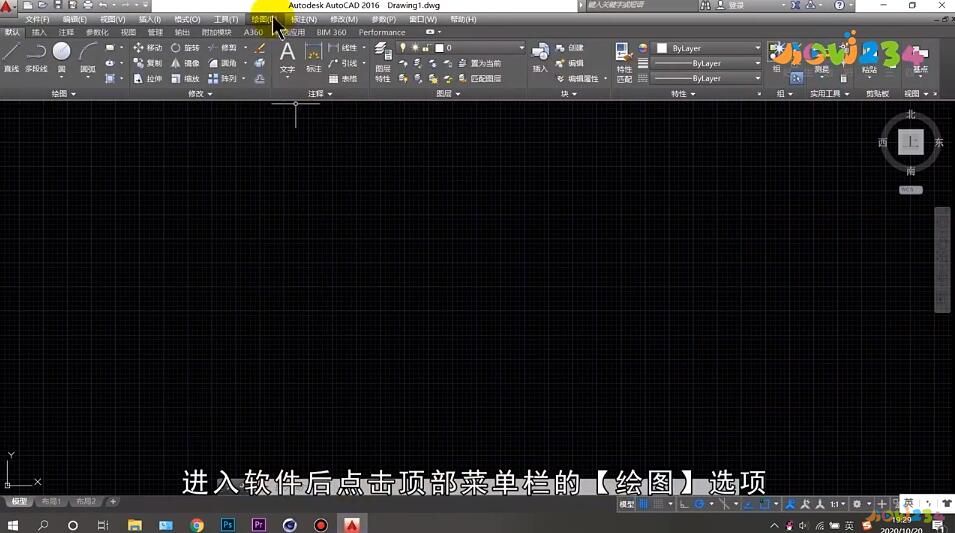Screen dimensions: 955x533
Task: Toggle layer 0 lock icon
Action: click(426, 48)
